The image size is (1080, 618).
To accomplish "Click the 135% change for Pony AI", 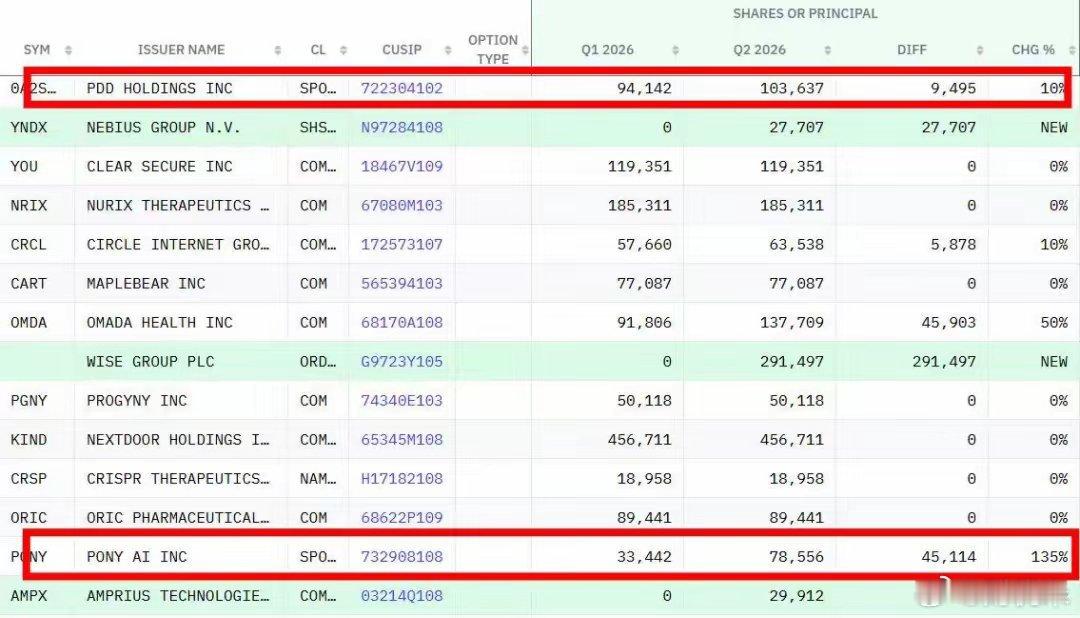I will [x=1049, y=557].
